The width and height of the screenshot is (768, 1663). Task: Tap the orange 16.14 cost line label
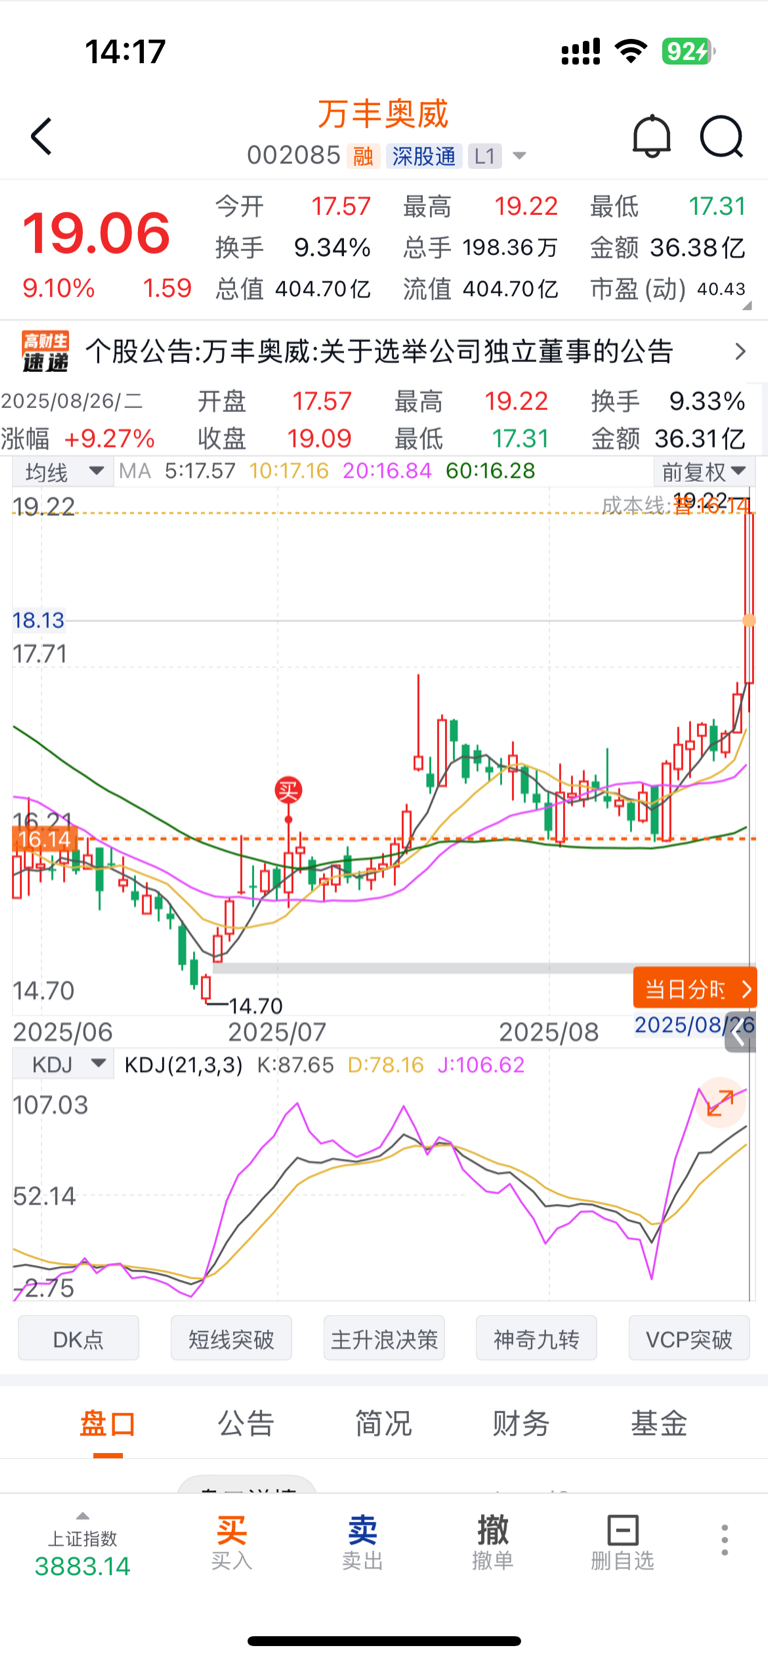click(45, 839)
